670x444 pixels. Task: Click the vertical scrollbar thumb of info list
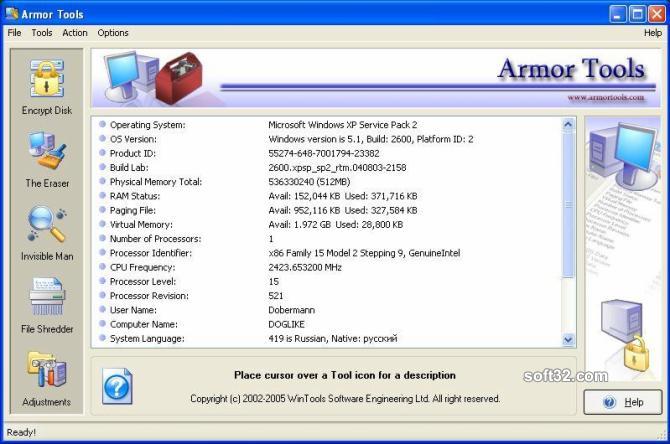[x=568, y=205]
